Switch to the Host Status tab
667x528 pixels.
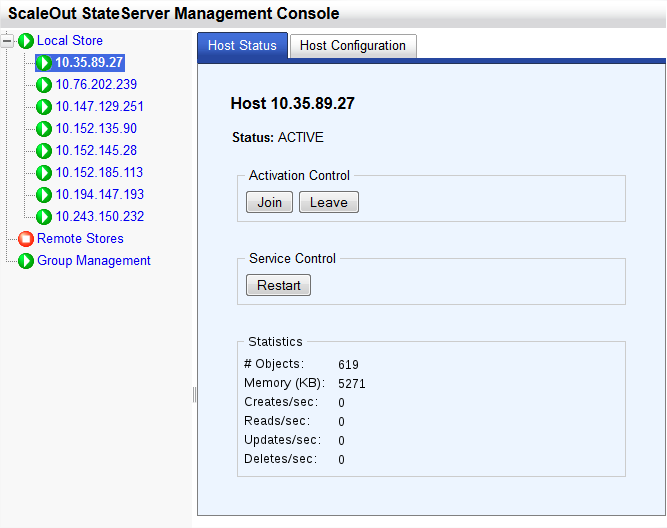coord(242,46)
